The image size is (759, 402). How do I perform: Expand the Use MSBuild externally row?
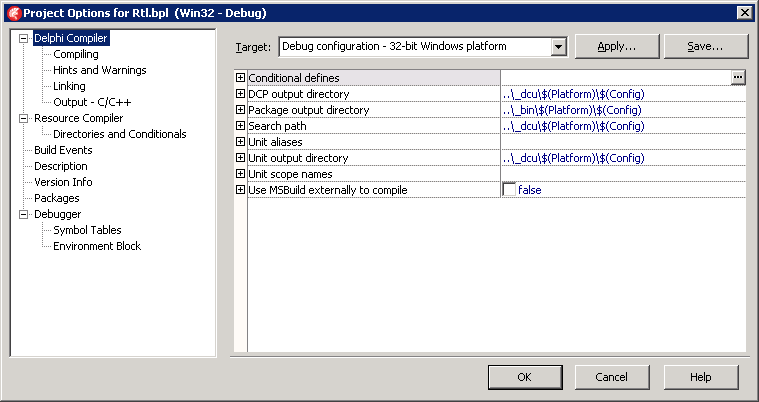click(x=240, y=189)
